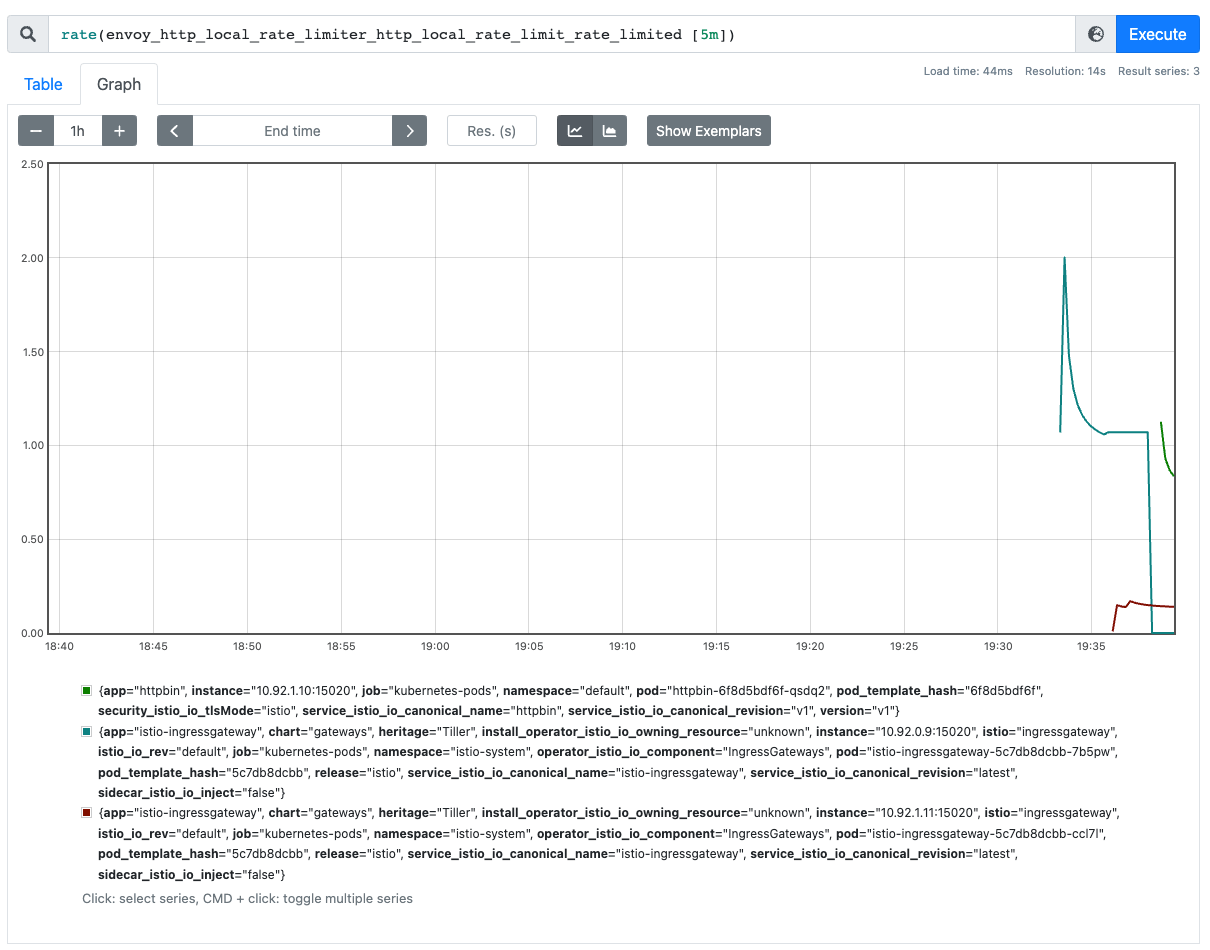
Task: Open the duration field showing 1h
Action: 77,130
